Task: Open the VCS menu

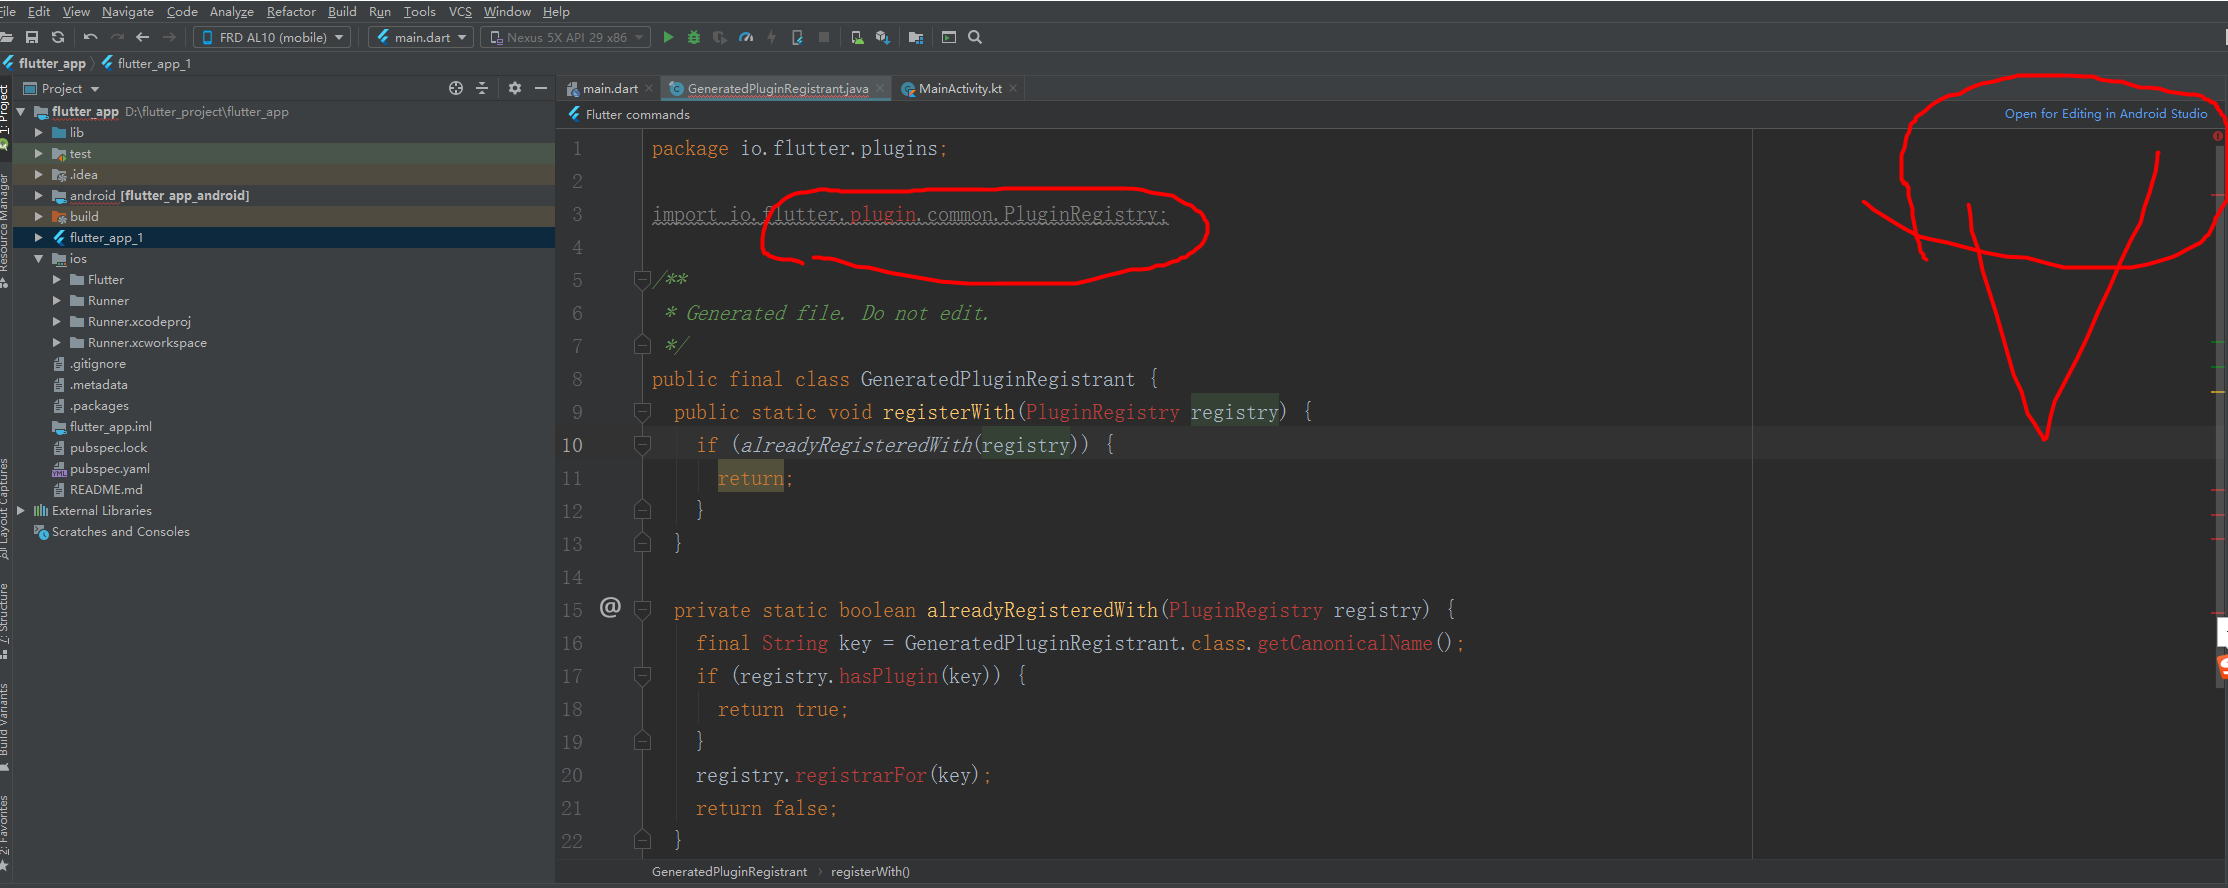Action: pyautogui.click(x=460, y=11)
